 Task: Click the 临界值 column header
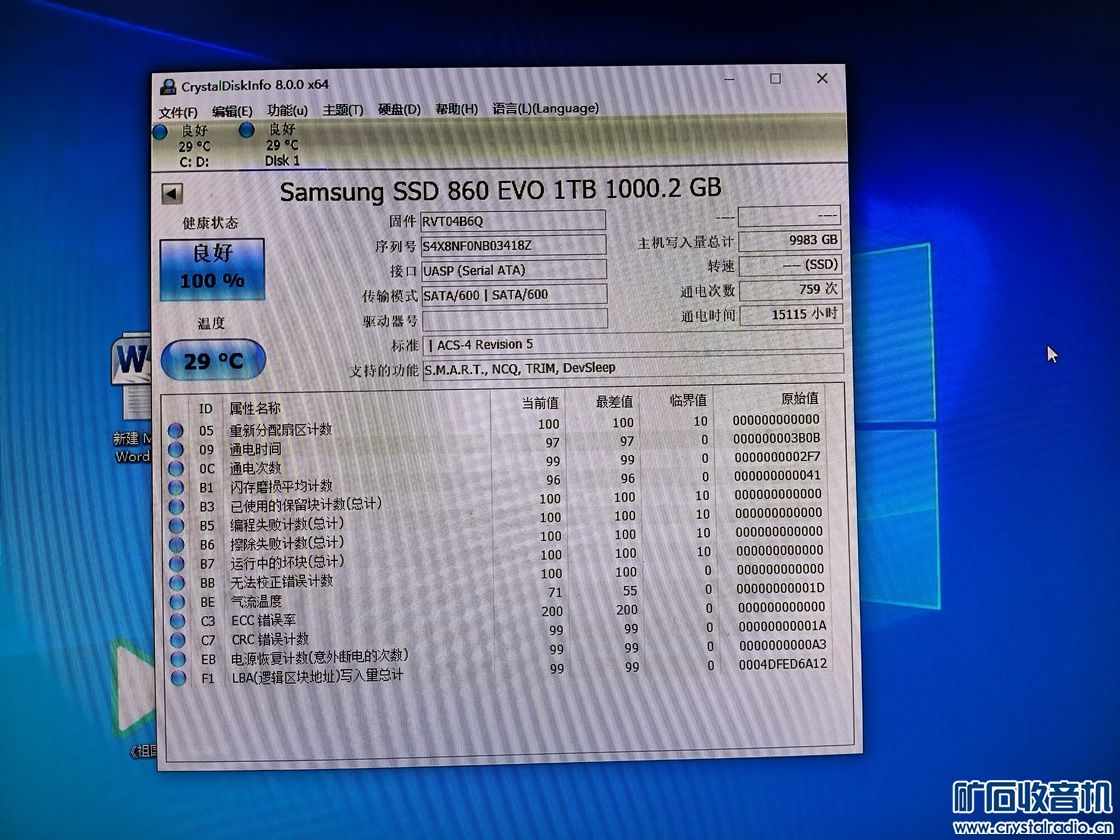[x=688, y=401]
